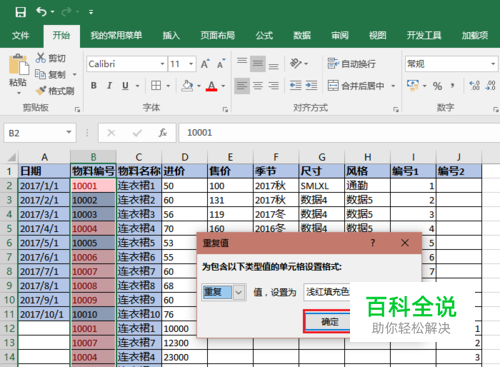Image resolution: width=500 pixels, height=367 pixels.
Task: Select column B header
Action: pyautogui.click(x=93, y=157)
